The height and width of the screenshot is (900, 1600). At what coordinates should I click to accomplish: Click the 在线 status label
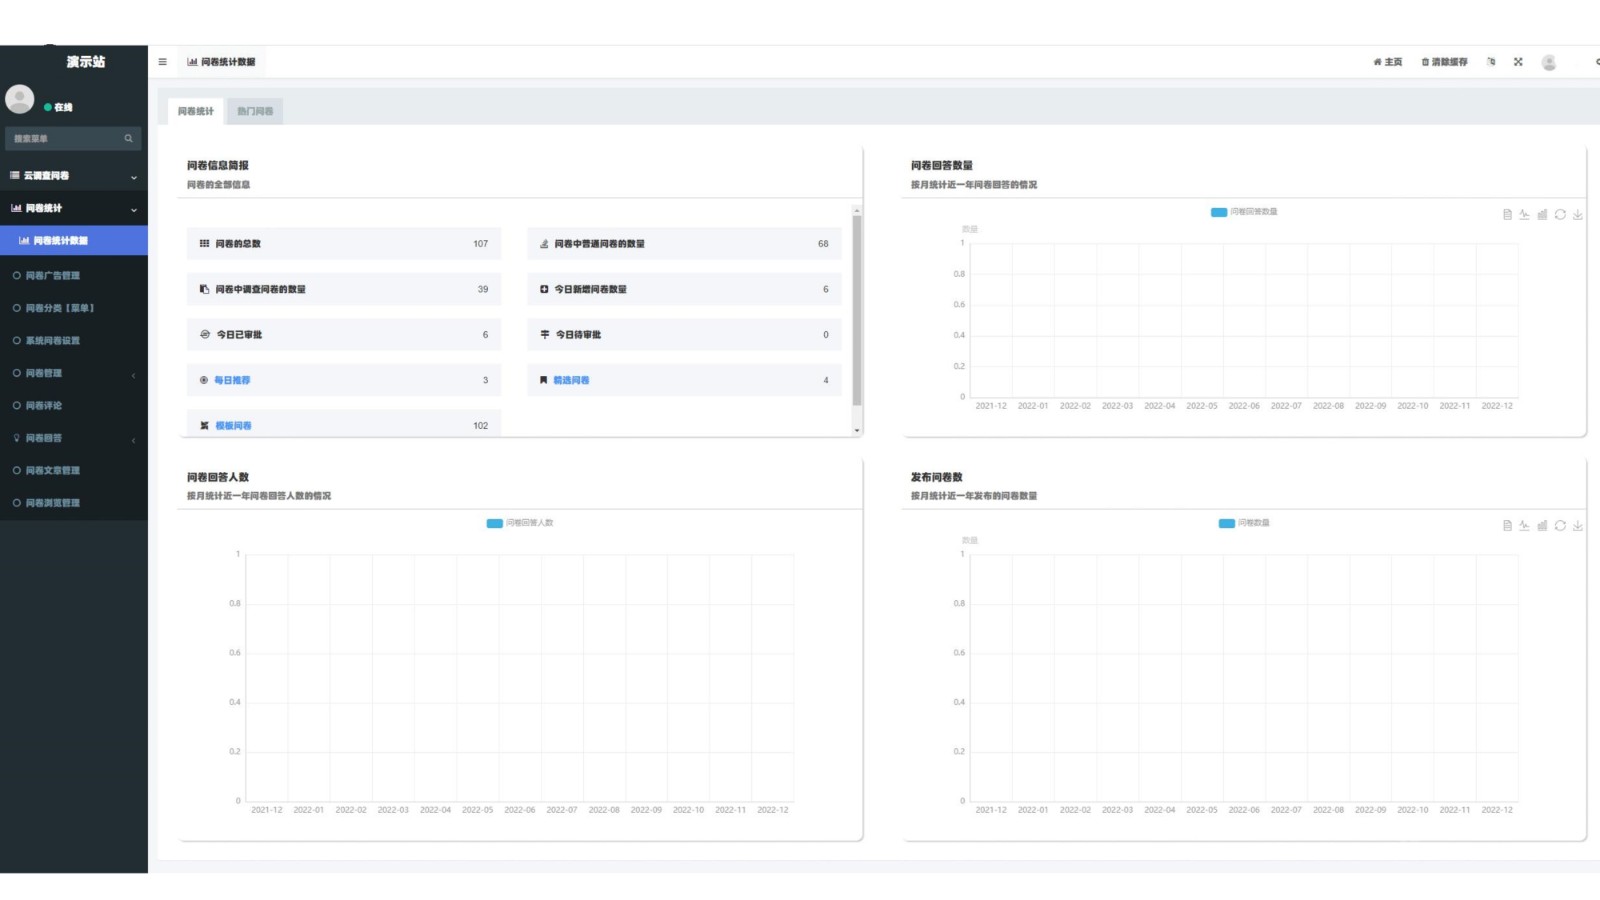point(63,107)
